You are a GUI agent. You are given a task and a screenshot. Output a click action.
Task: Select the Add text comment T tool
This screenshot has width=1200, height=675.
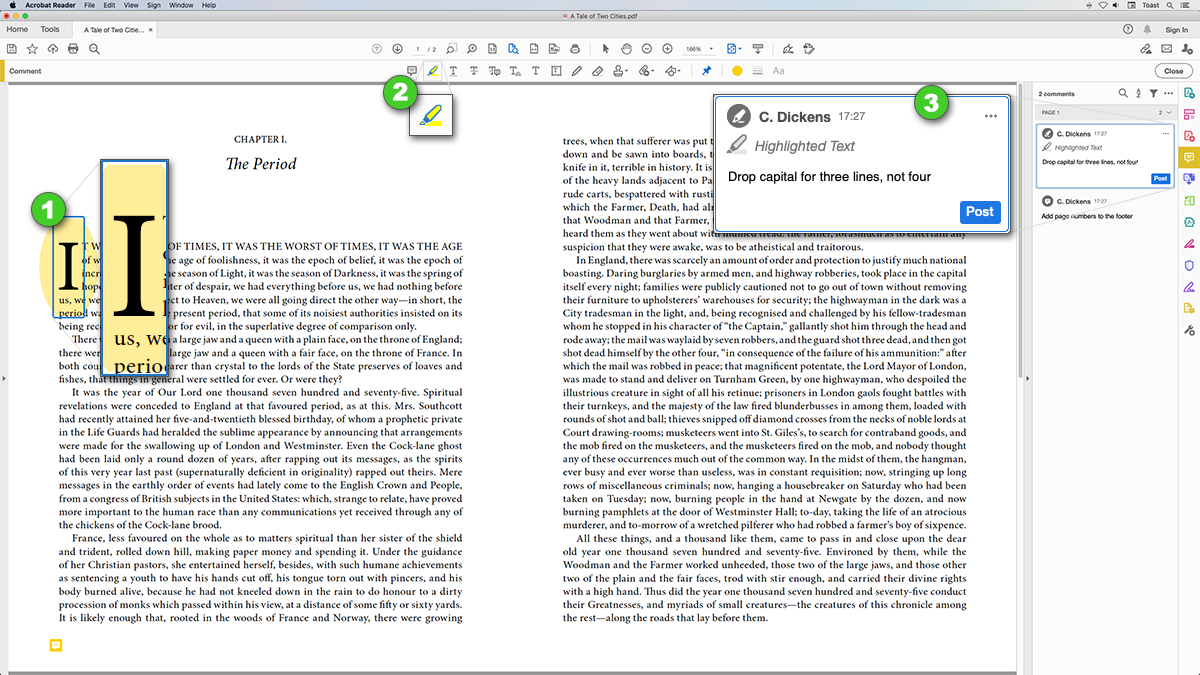(536, 71)
